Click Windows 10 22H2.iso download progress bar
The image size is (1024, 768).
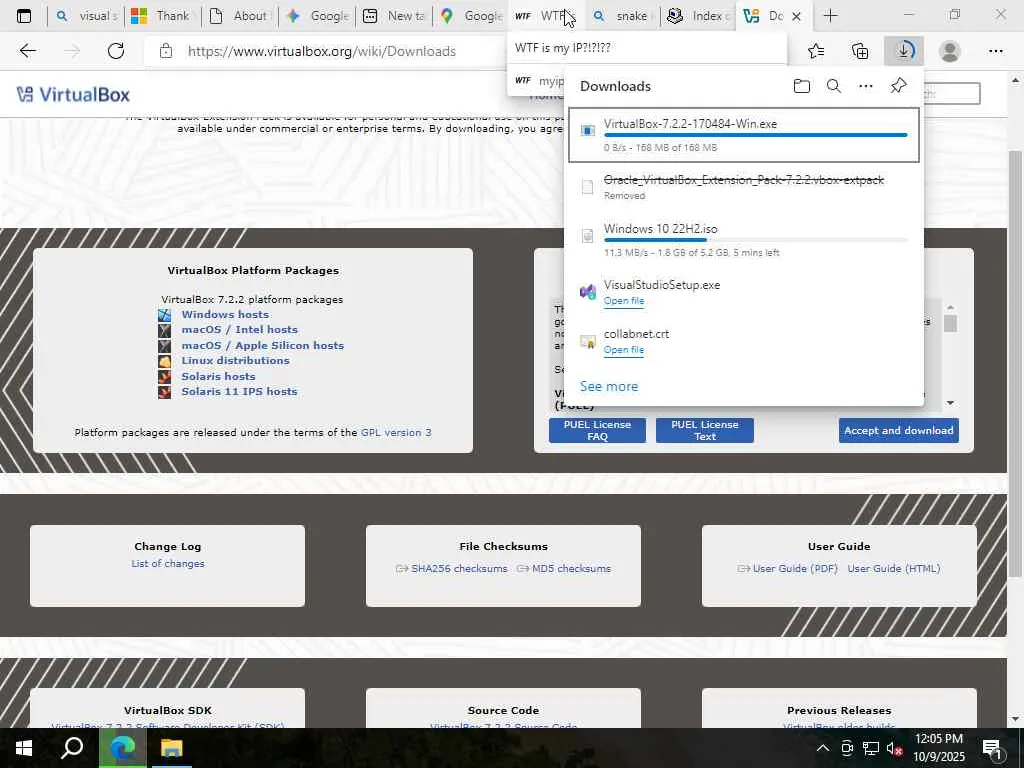point(756,240)
